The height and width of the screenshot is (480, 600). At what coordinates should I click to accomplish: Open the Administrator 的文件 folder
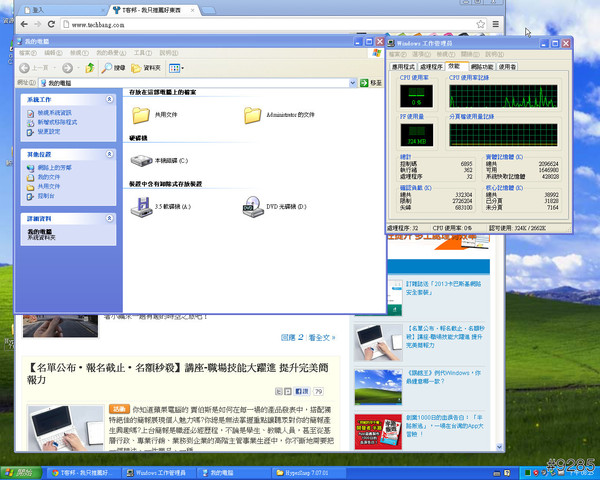pos(252,115)
